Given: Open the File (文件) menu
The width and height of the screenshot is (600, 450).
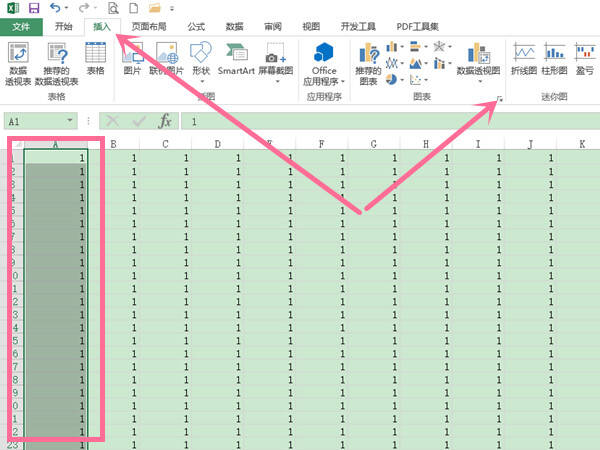Looking at the screenshot, I should (21, 26).
